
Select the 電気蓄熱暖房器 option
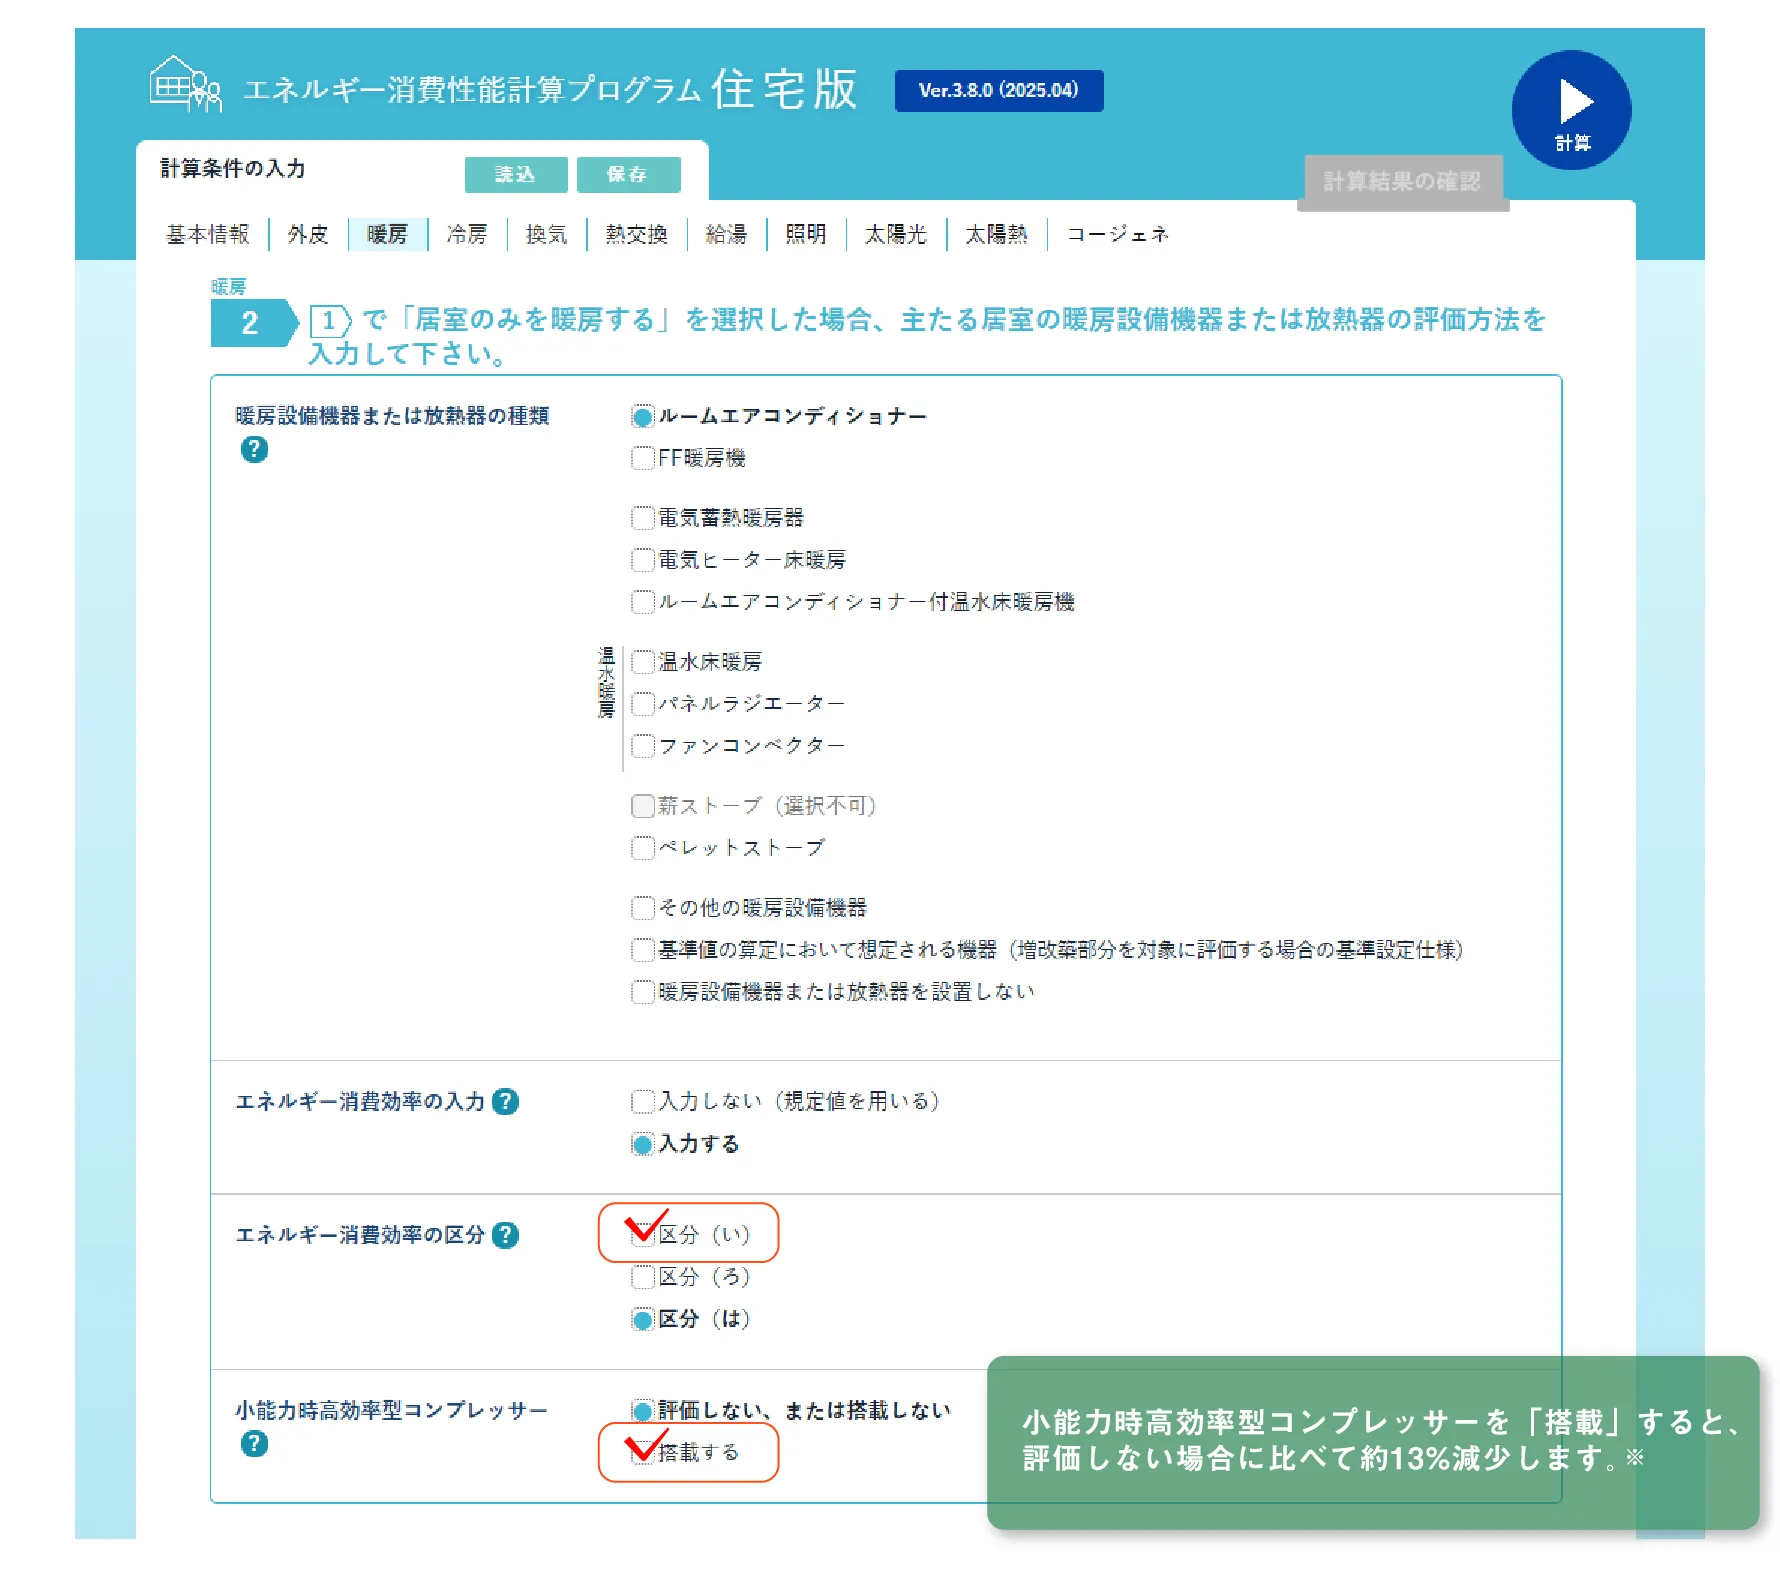[x=643, y=518]
